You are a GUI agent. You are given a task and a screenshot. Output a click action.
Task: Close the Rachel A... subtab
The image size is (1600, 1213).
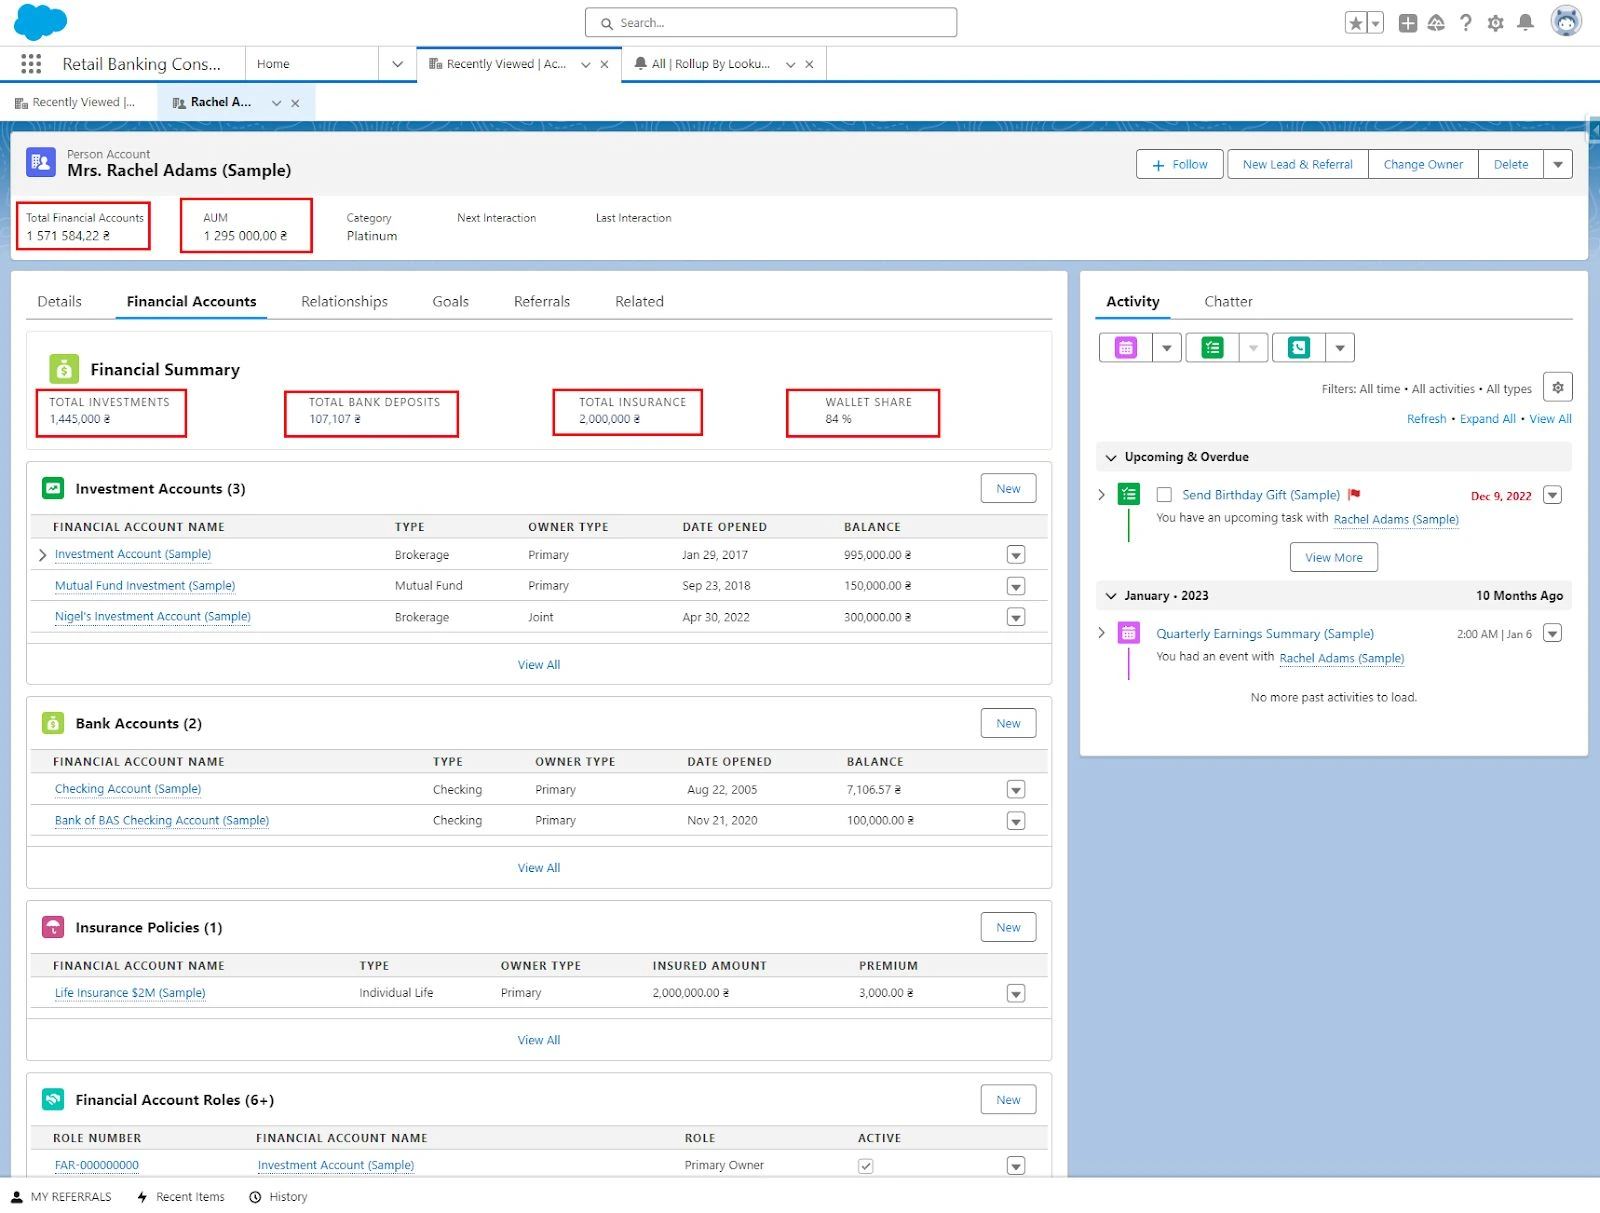[x=295, y=103]
